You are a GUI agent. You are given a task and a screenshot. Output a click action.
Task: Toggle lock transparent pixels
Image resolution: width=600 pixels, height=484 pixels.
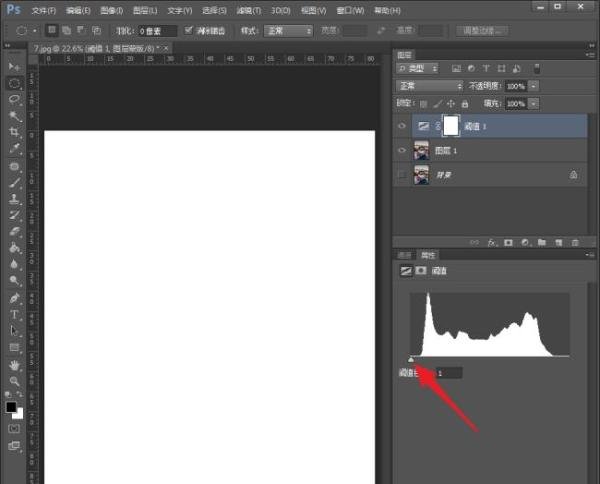pyautogui.click(x=423, y=104)
